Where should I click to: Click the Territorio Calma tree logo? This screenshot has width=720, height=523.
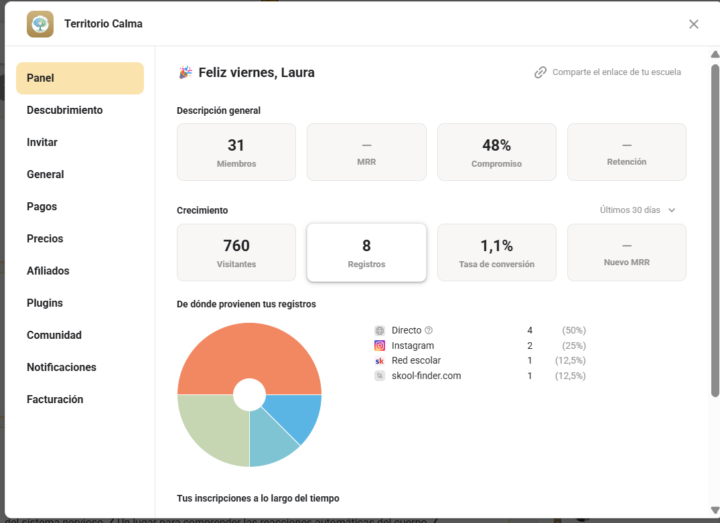(x=40, y=24)
